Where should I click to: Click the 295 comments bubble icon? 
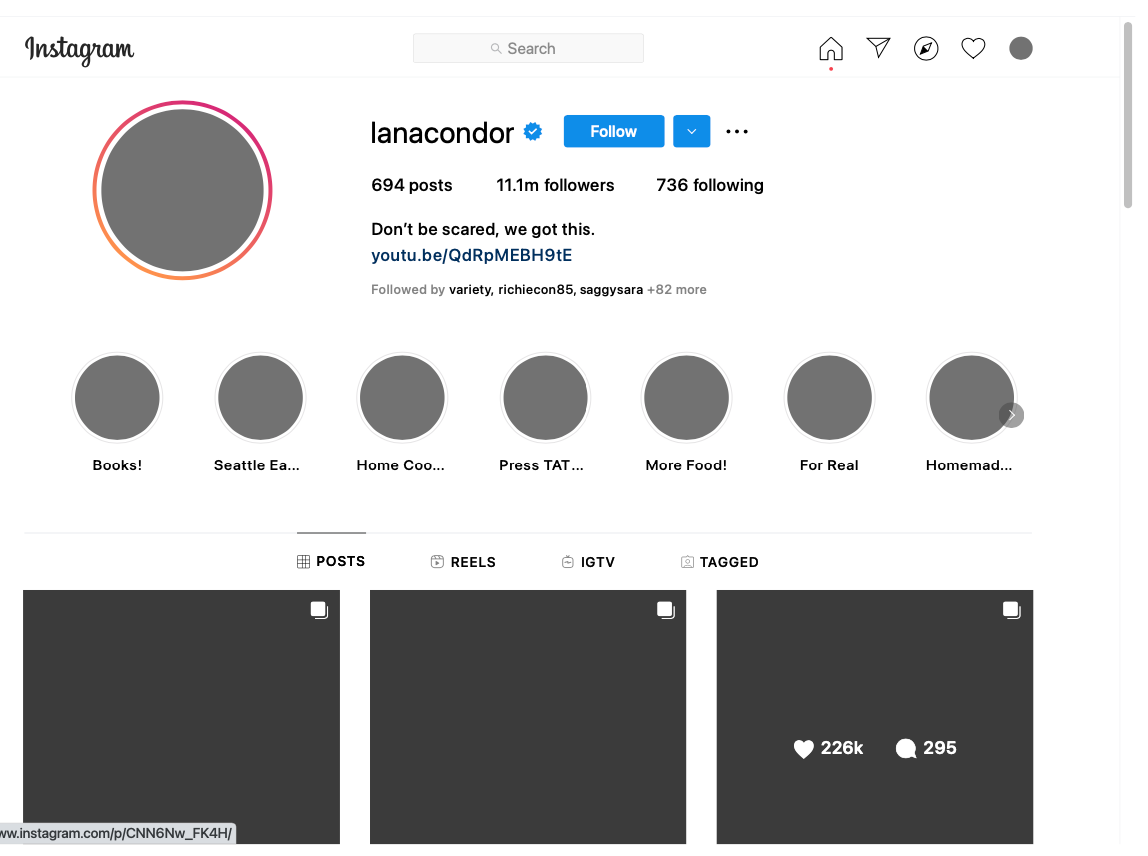click(906, 748)
